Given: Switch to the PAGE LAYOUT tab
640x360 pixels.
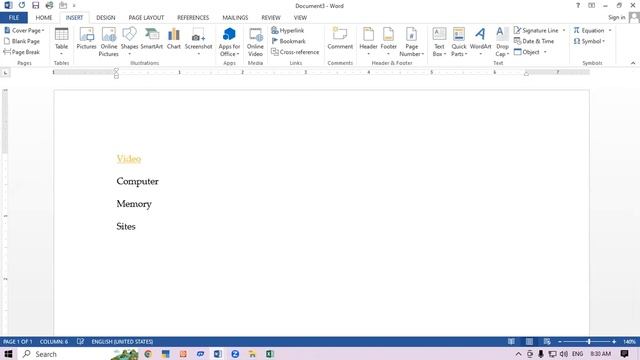Looking at the screenshot, I should point(146,18).
